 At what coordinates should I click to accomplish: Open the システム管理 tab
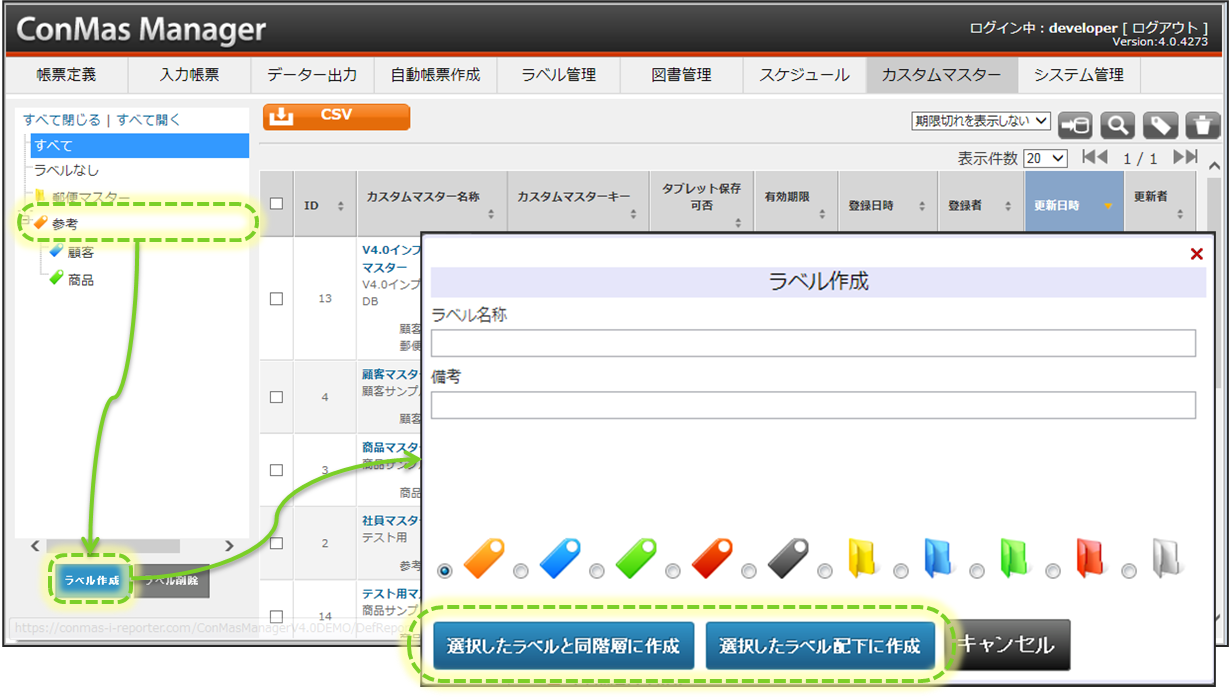(1078, 75)
